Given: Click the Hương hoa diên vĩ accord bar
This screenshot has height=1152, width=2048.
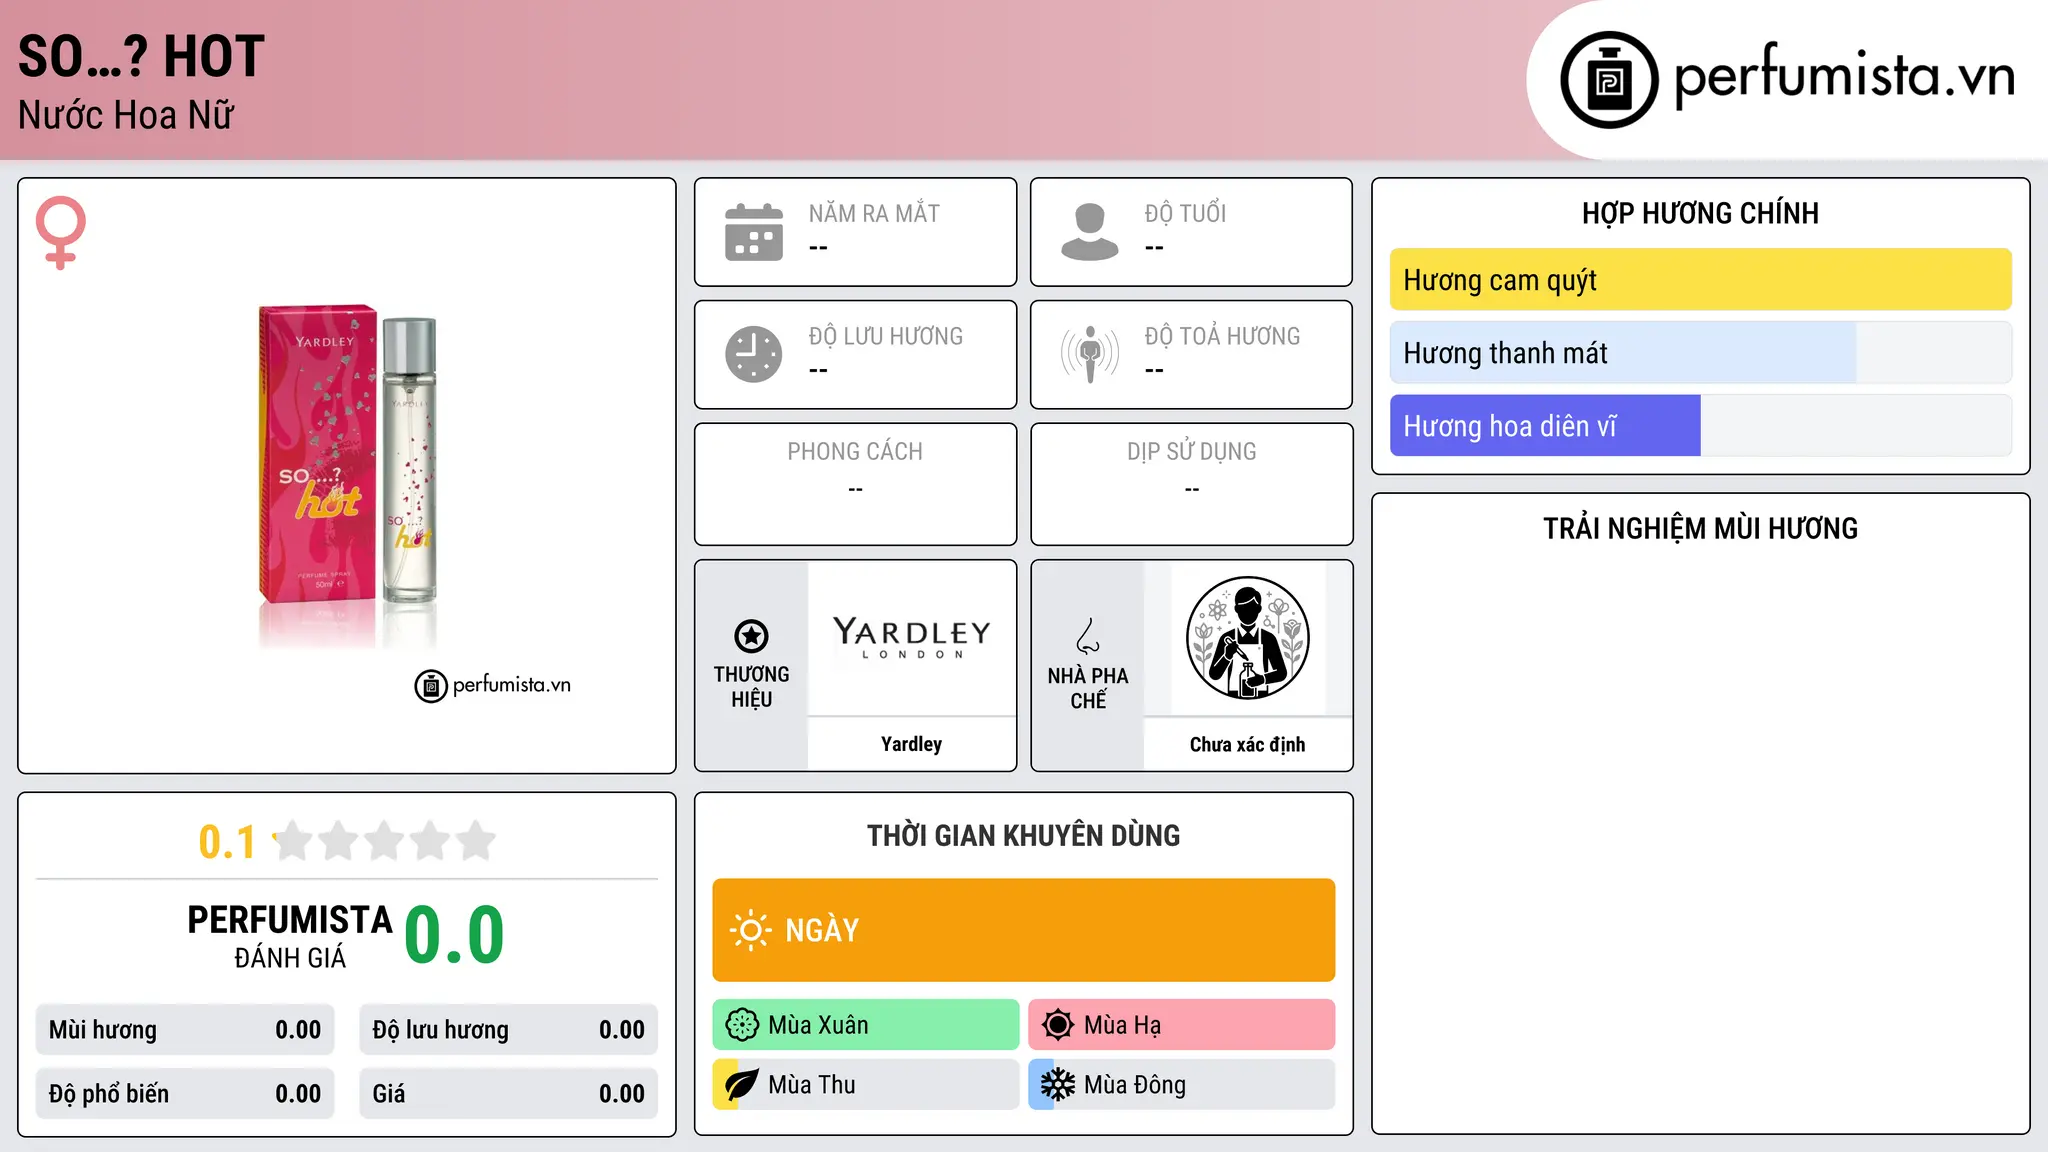Looking at the screenshot, I should tap(1701, 426).
